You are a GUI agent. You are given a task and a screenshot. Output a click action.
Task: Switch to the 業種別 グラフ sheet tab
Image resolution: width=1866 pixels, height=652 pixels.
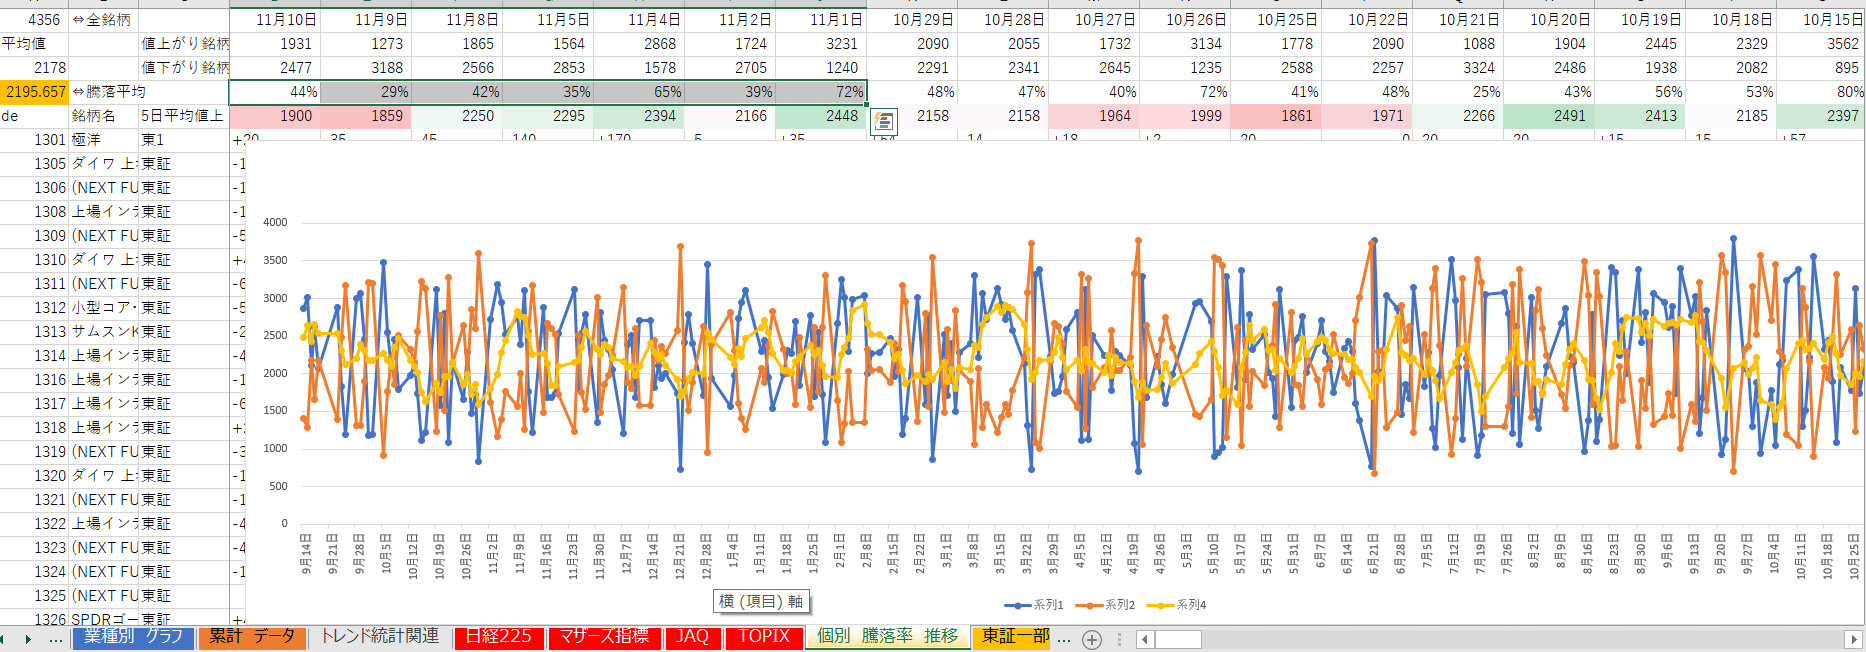pyautogui.click(x=133, y=637)
